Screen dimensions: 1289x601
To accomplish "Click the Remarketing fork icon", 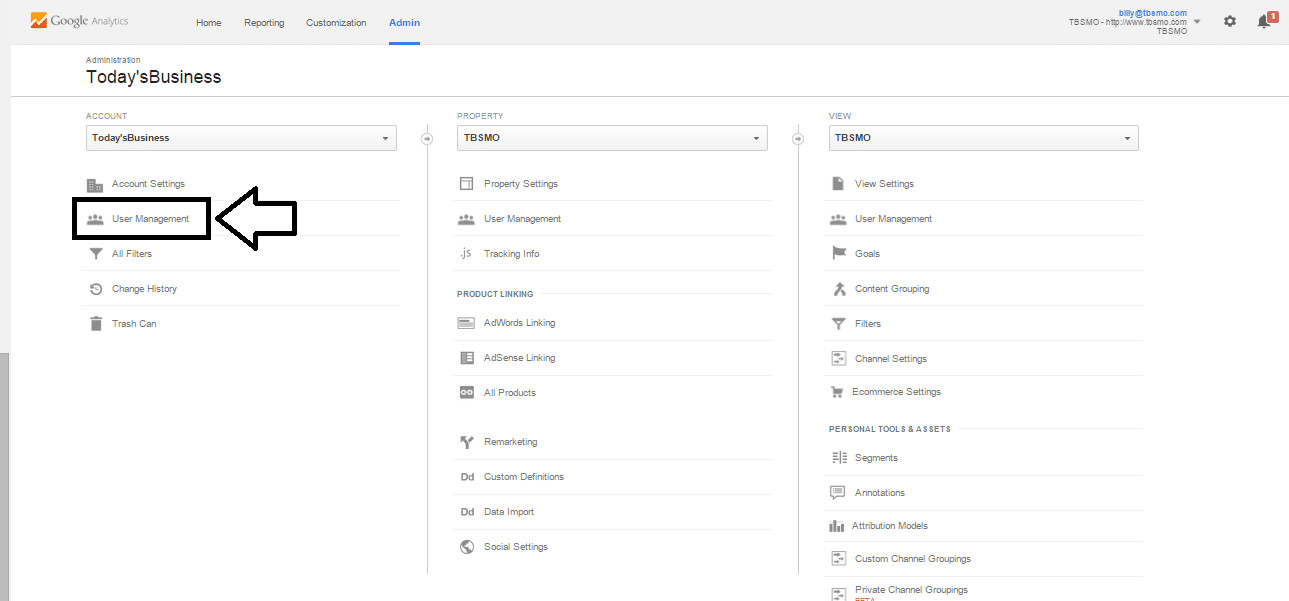I will (x=466, y=442).
